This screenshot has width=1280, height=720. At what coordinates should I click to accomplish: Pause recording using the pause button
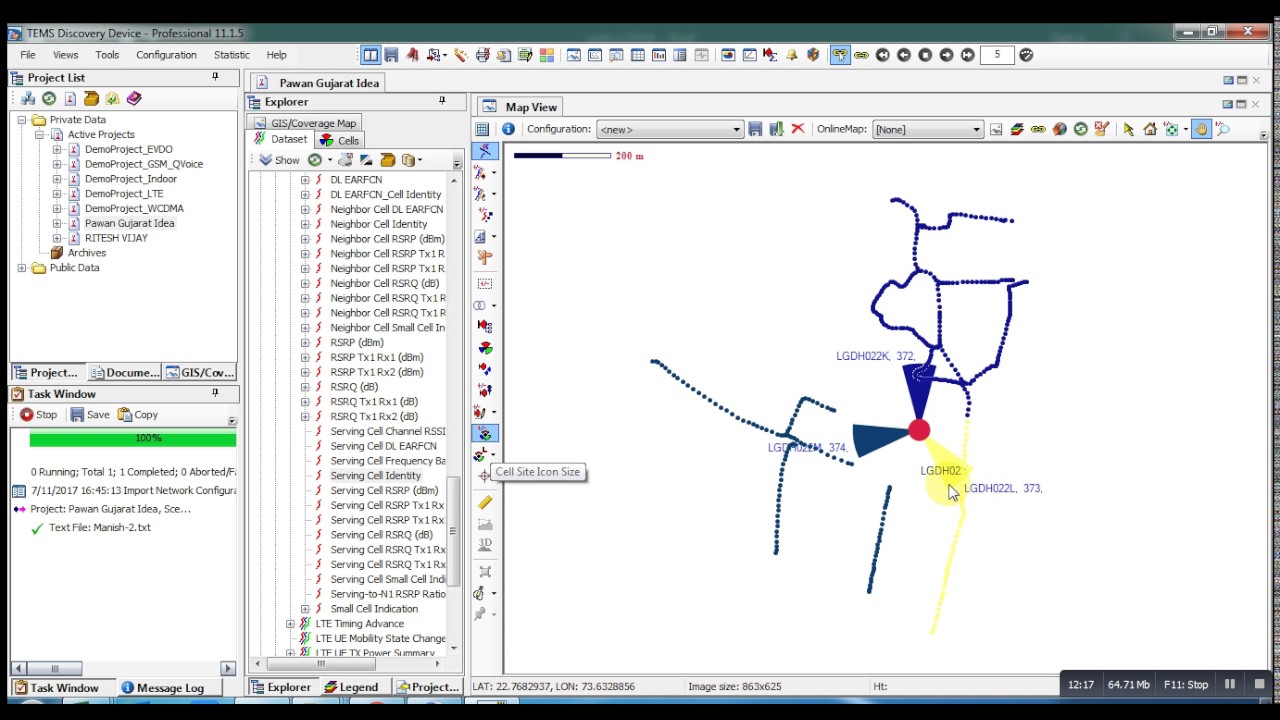click(1230, 685)
